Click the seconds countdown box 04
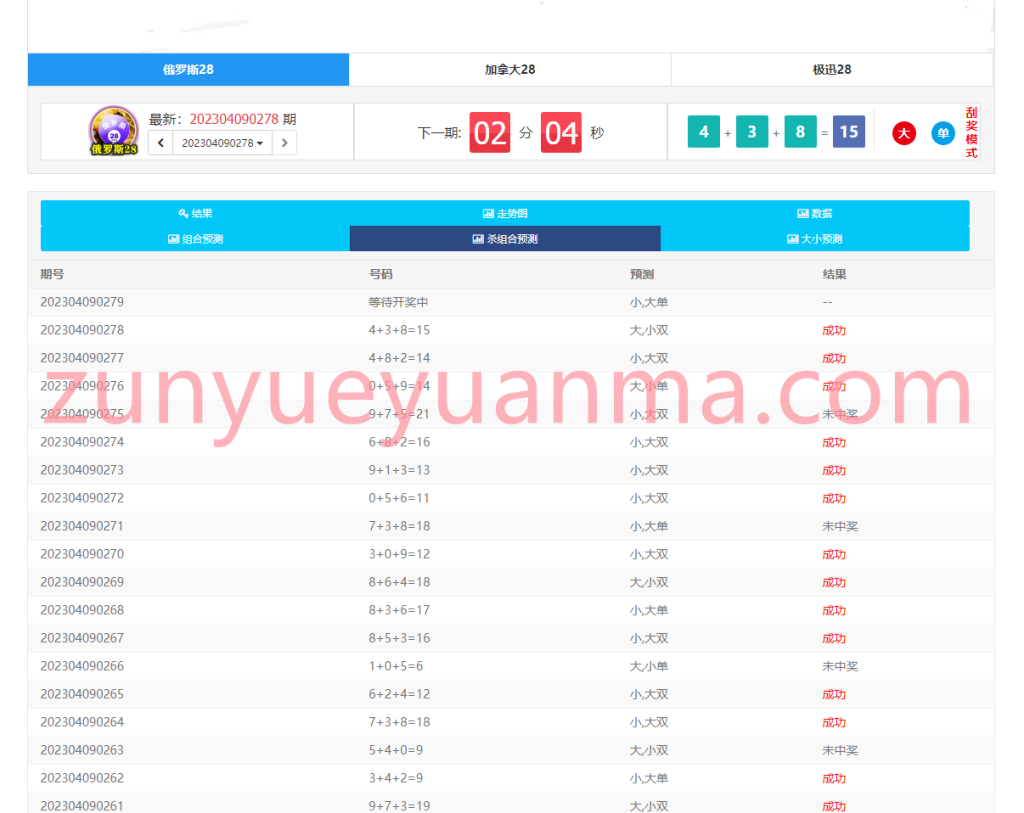1024x813 pixels. (561, 133)
